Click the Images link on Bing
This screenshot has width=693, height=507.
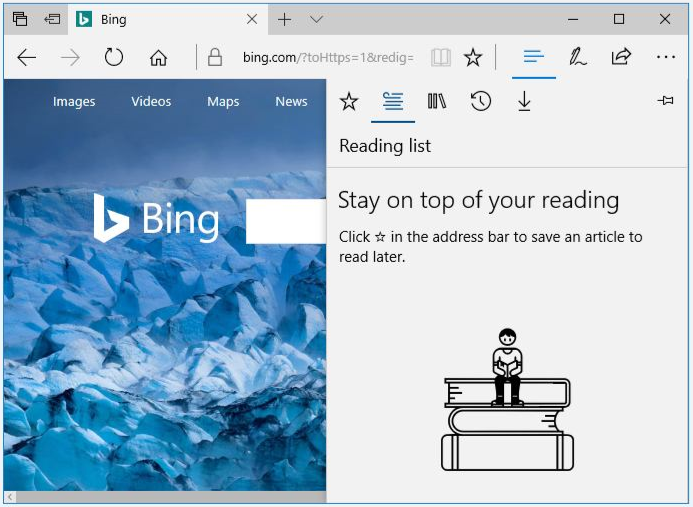point(74,101)
